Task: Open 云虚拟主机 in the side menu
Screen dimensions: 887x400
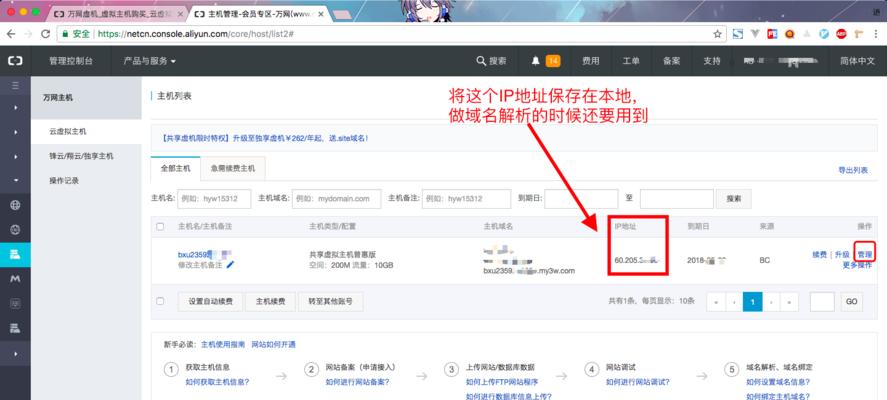Action: (x=87, y=131)
